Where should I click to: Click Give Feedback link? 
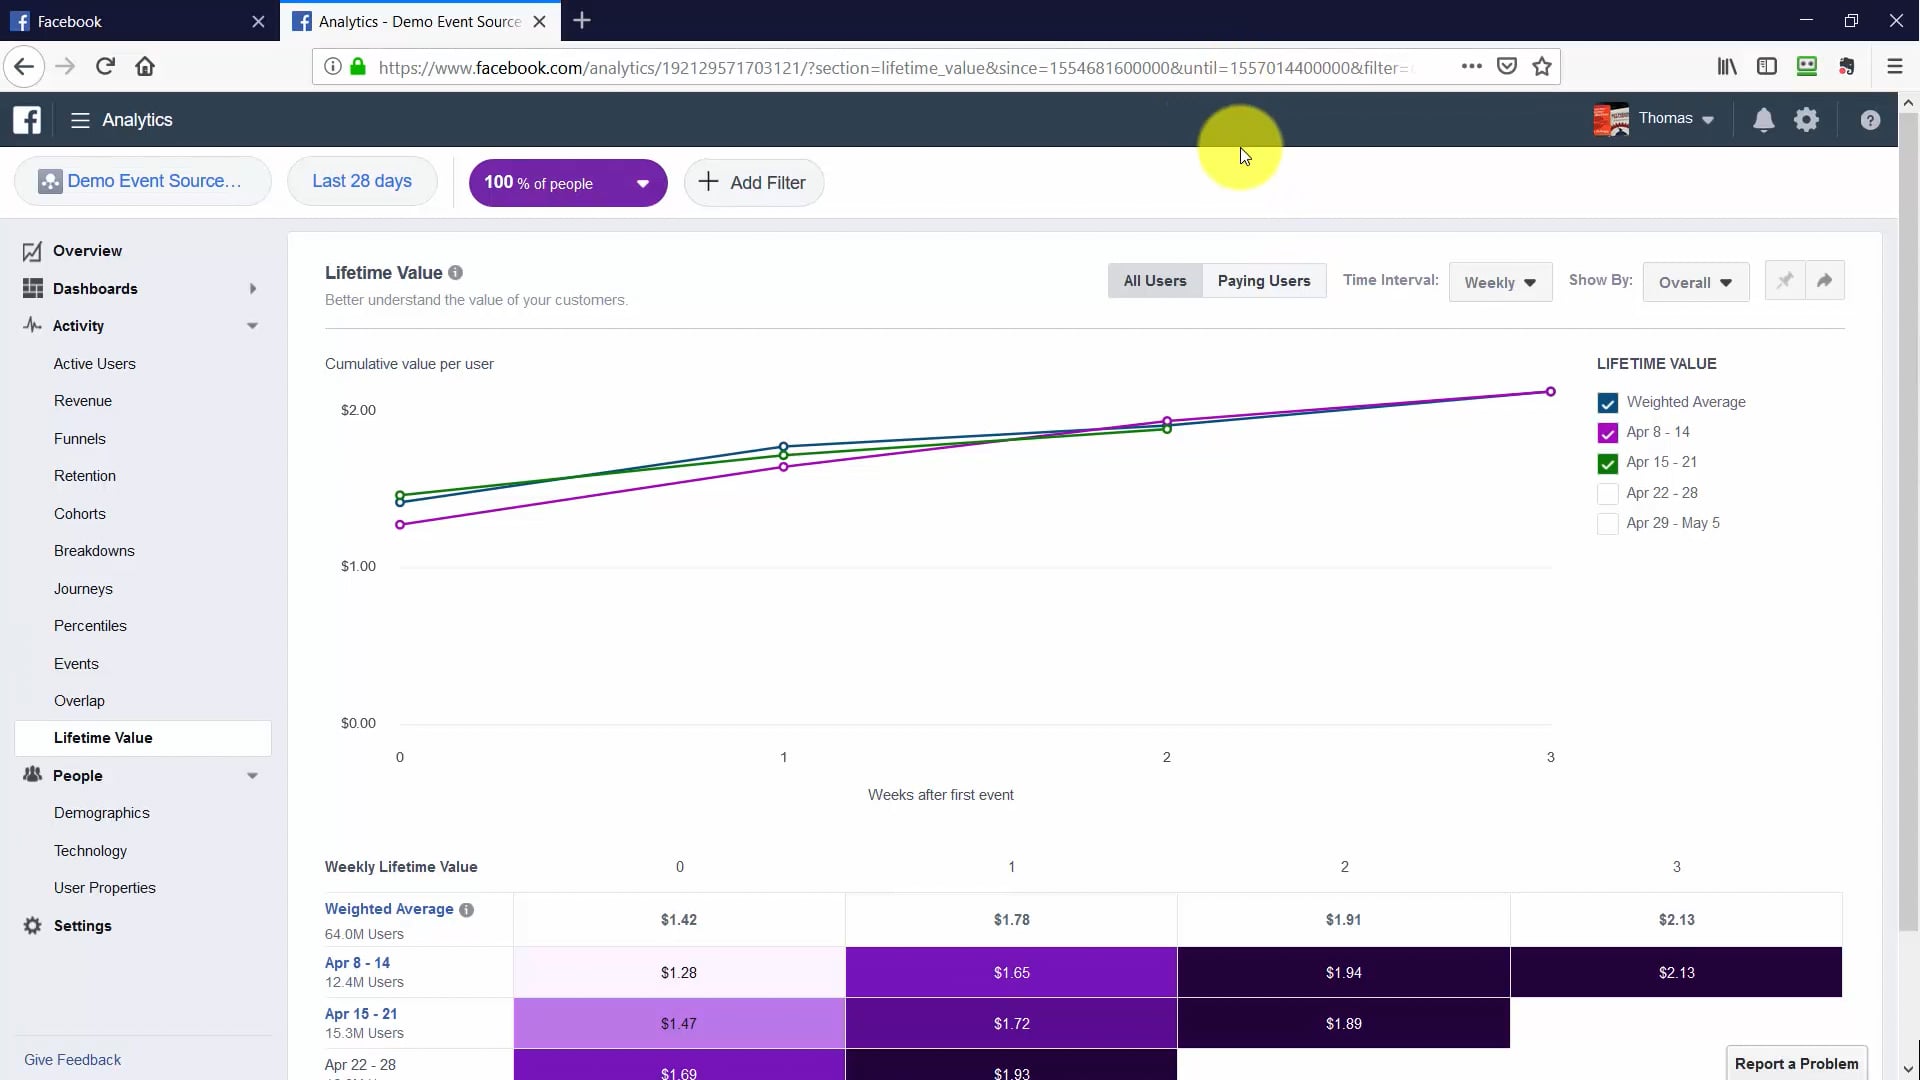72,1060
